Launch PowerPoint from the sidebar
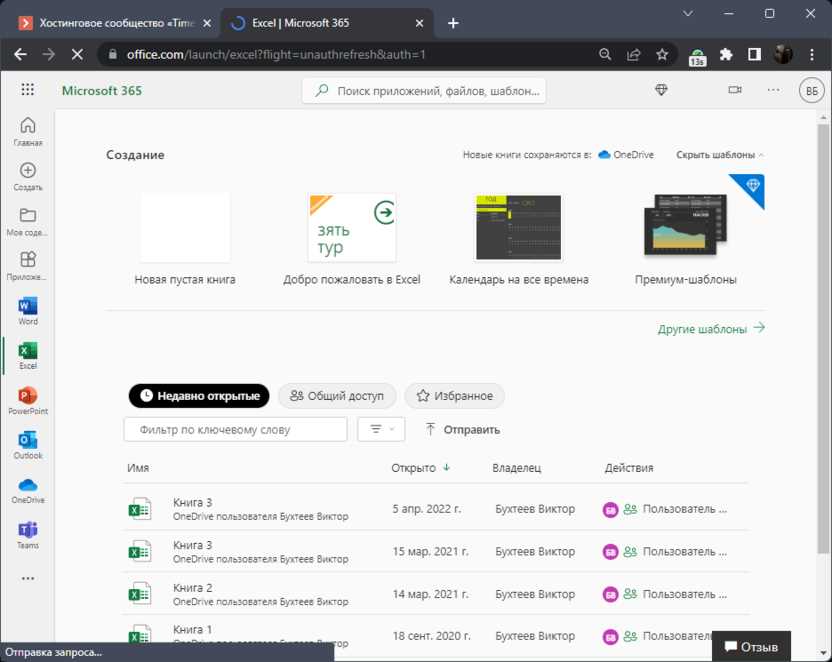832x662 pixels. point(28,400)
